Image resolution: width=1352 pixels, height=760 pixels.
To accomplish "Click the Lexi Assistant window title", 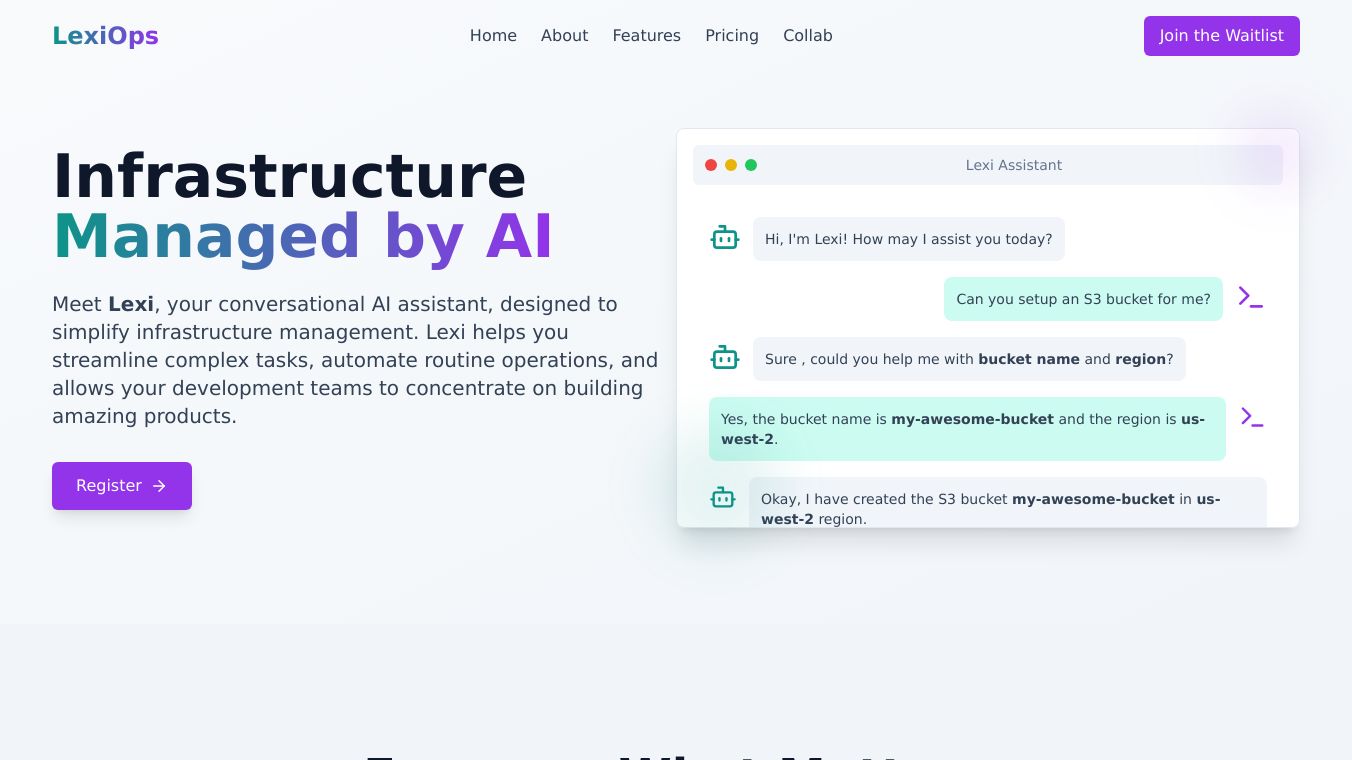I will pyautogui.click(x=1013, y=165).
